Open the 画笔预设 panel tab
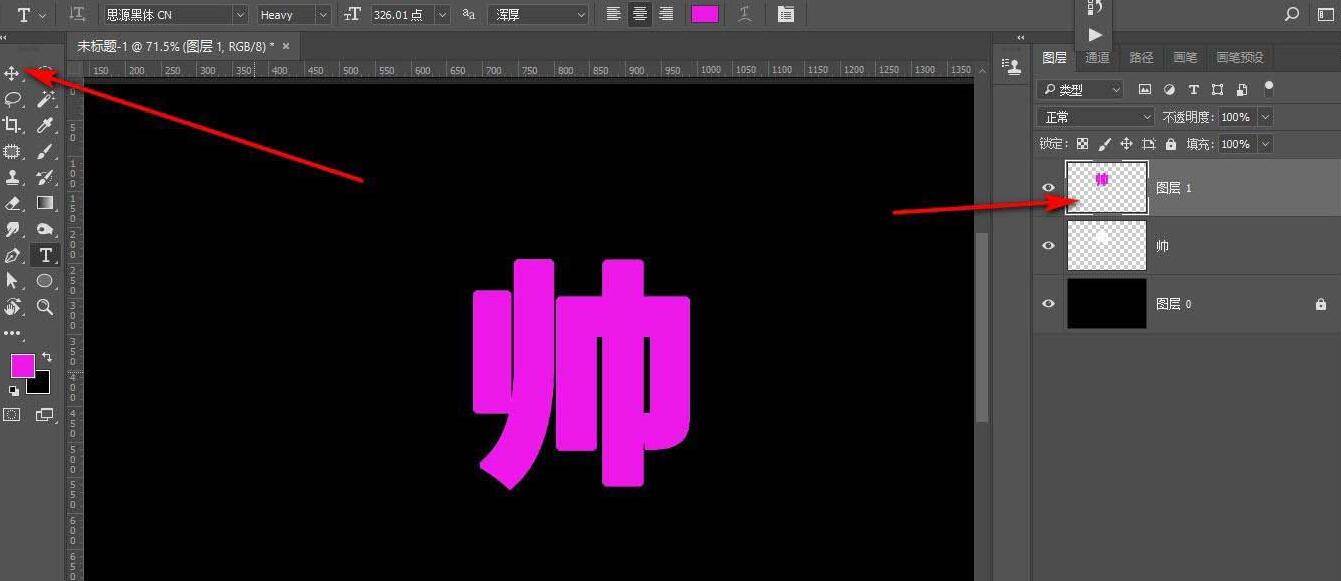1341x581 pixels. 1240,57
